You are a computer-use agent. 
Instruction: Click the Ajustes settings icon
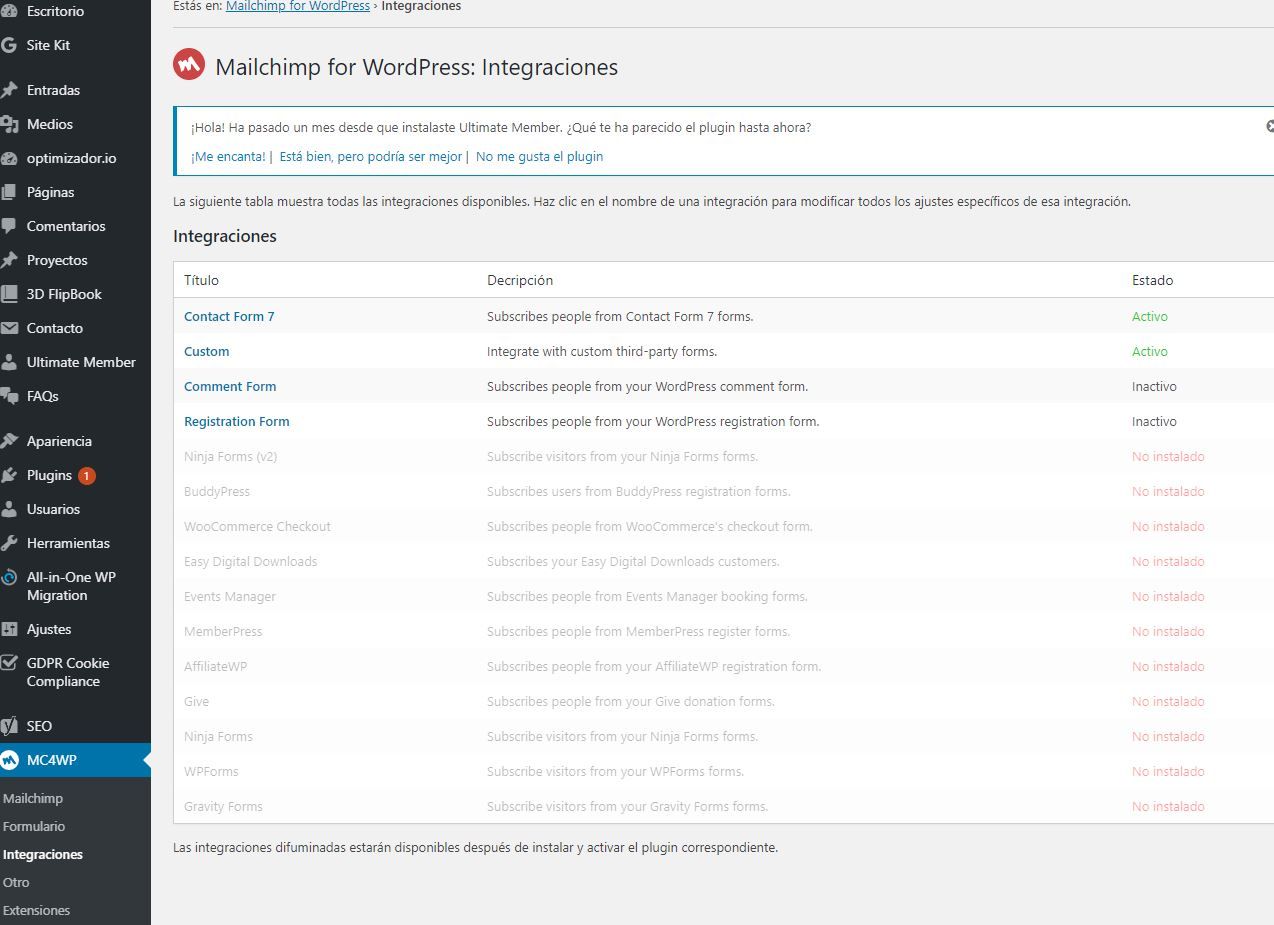9,629
